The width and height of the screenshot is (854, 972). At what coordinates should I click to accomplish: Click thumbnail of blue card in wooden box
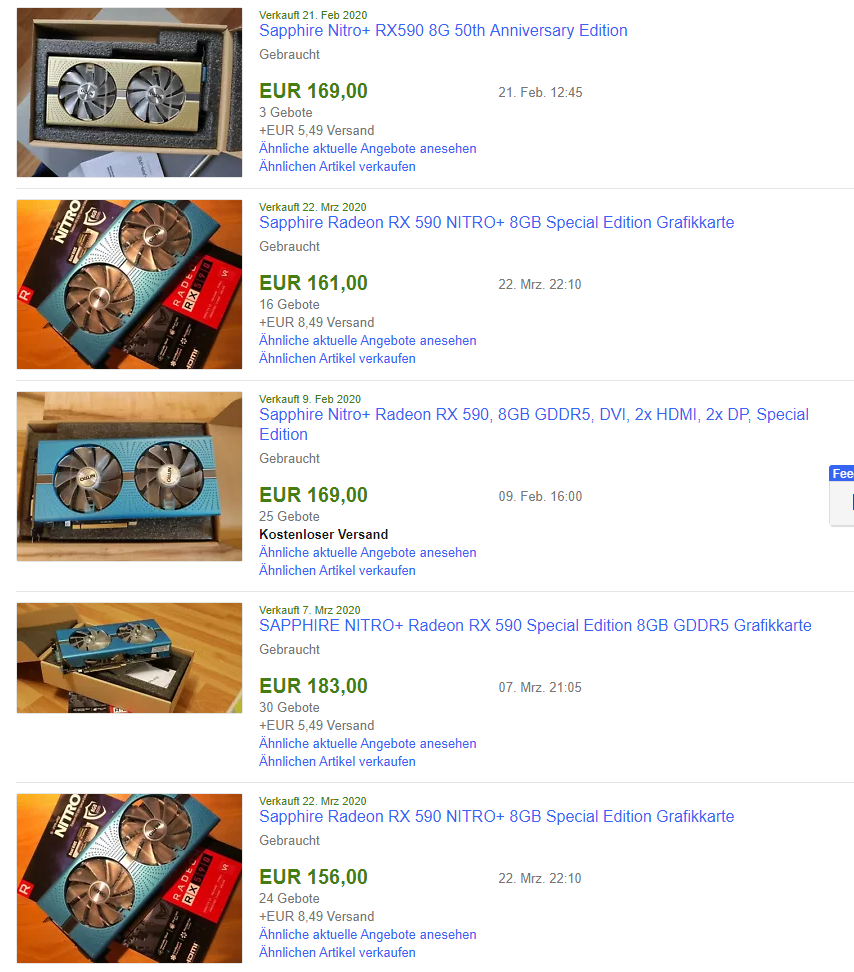pos(130,476)
